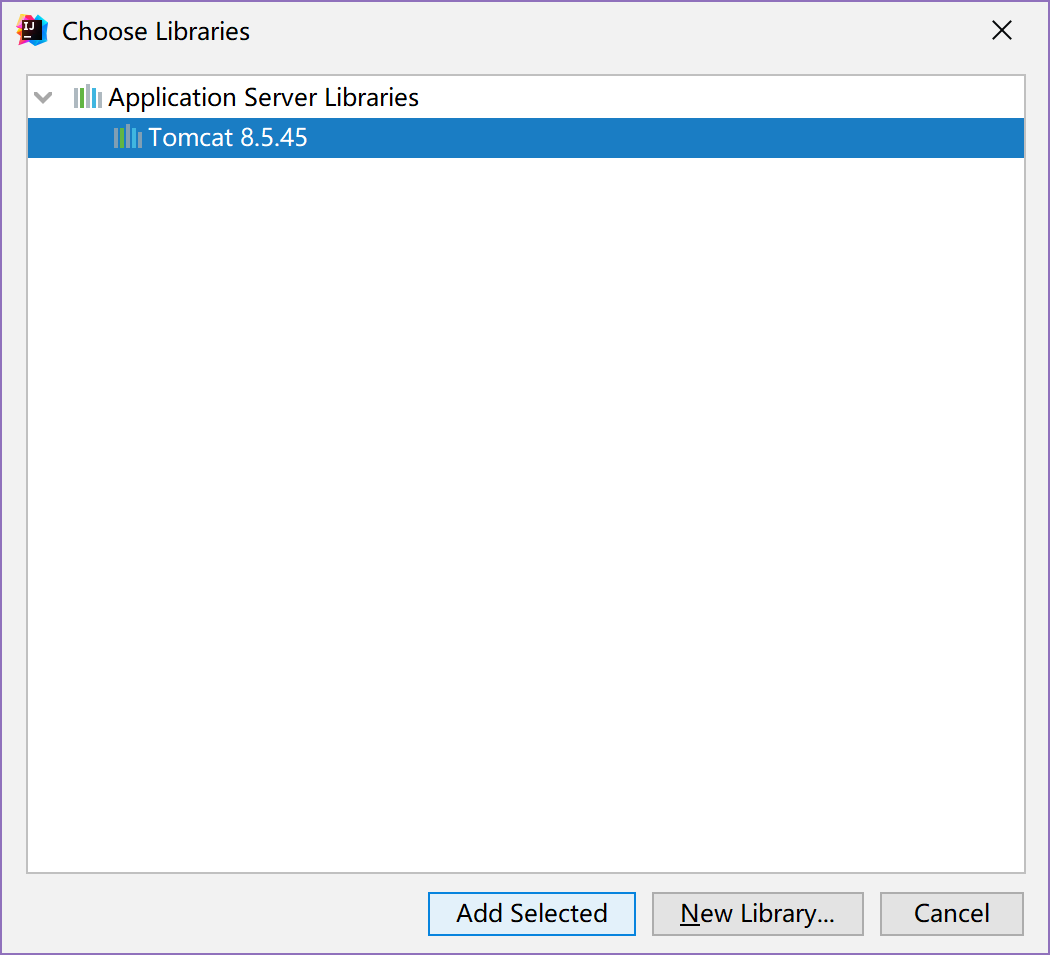1050x955 pixels.
Task: Click empty white area of the library list
Action: 526,509
